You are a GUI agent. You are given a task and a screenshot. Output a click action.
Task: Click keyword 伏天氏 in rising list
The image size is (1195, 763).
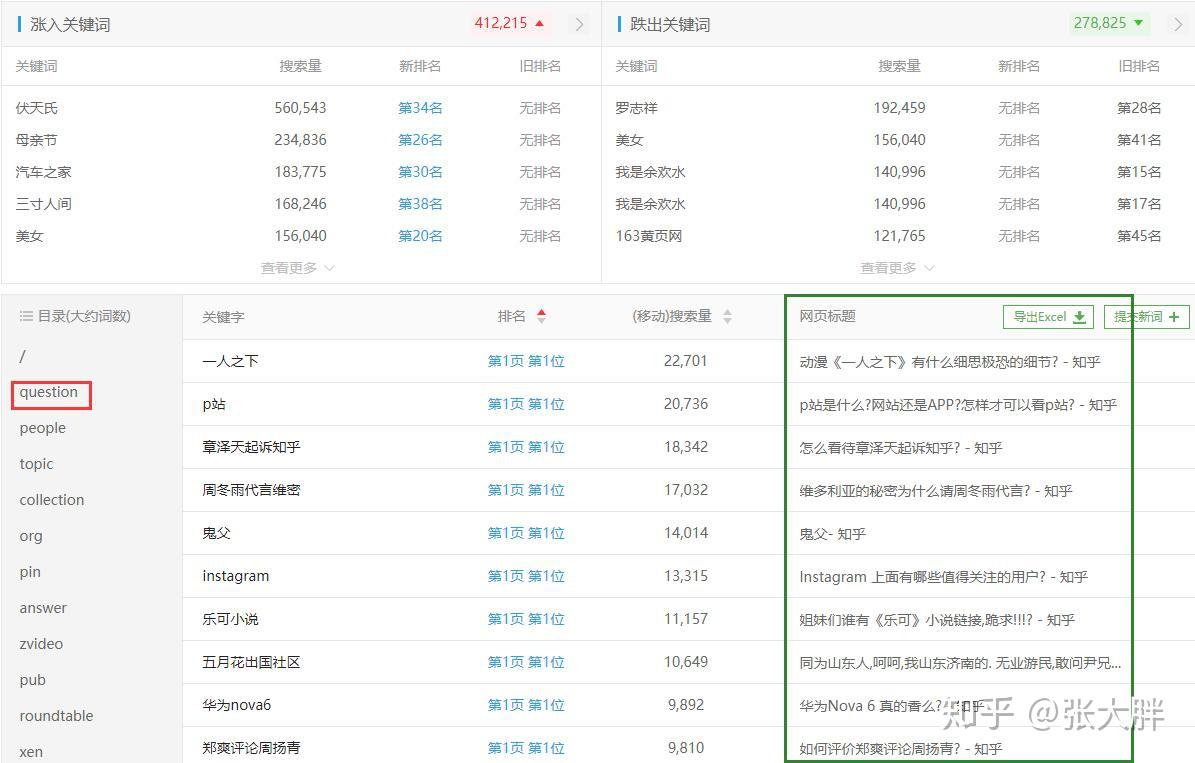pyautogui.click(x=37, y=108)
